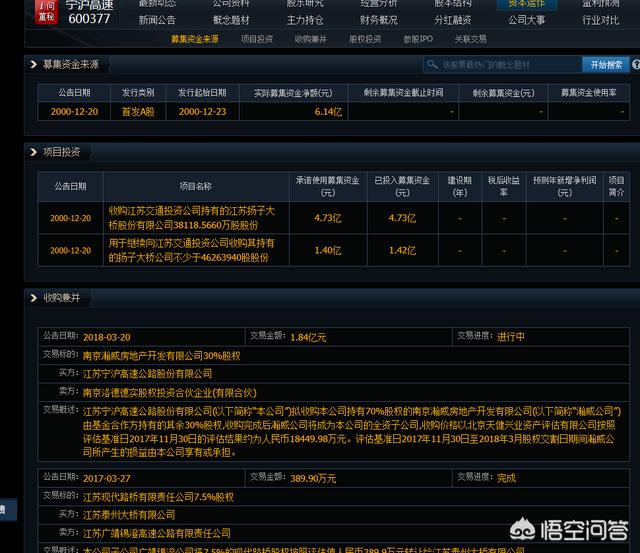Open the 行业对比 tab
This screenshot has height=553, width=640.
[600, 20]
